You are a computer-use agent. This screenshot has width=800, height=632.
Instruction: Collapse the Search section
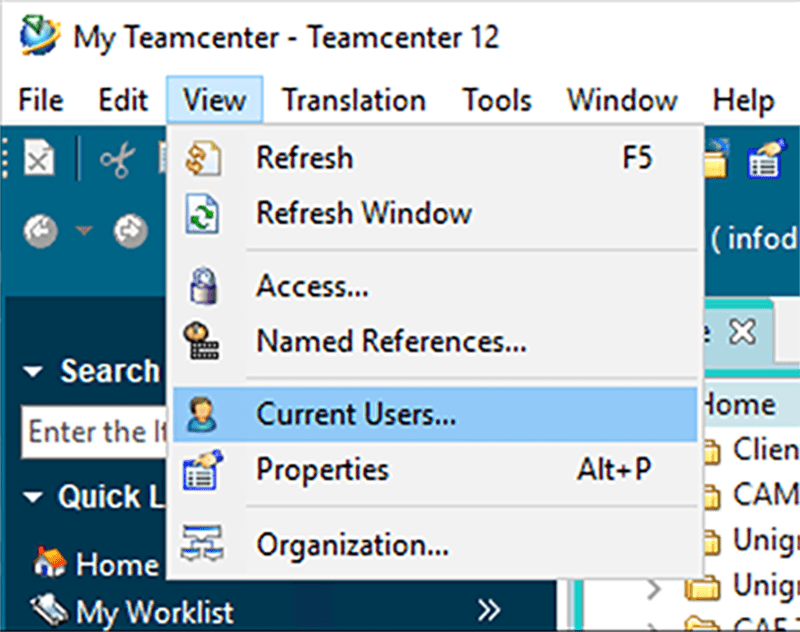click(x=33, y=371)
